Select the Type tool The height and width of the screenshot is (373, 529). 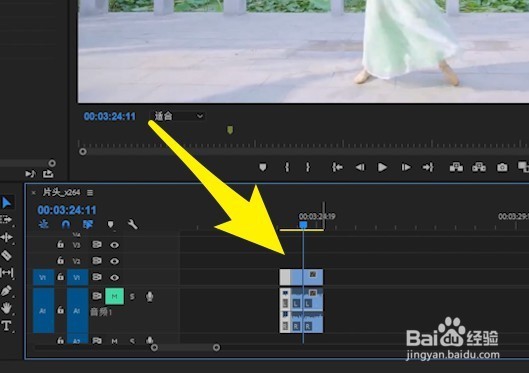coord(6,326)
